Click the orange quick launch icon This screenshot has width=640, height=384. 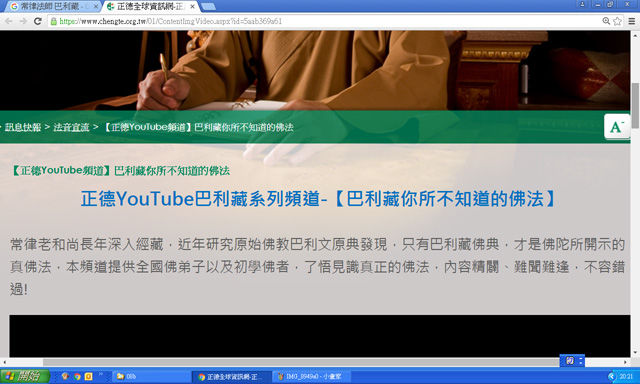tap(89, 376)
